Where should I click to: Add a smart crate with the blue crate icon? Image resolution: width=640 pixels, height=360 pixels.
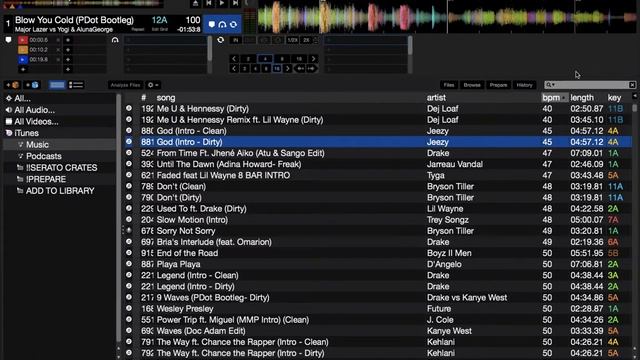[x=32, y=85]
